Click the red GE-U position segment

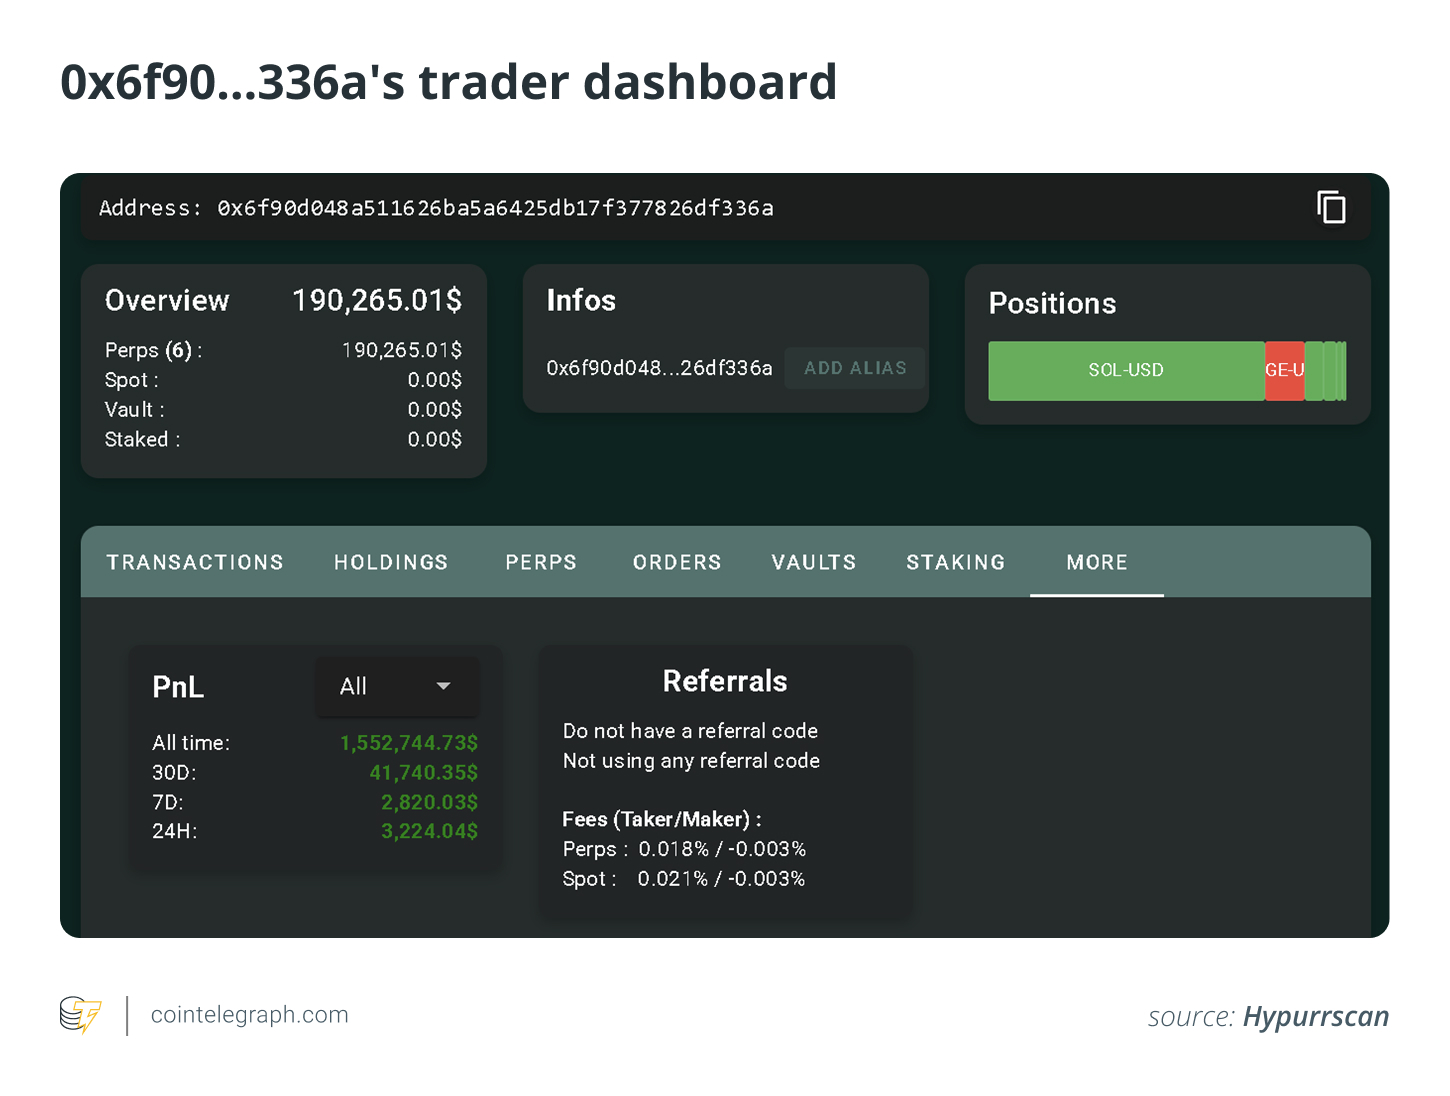1285,371
